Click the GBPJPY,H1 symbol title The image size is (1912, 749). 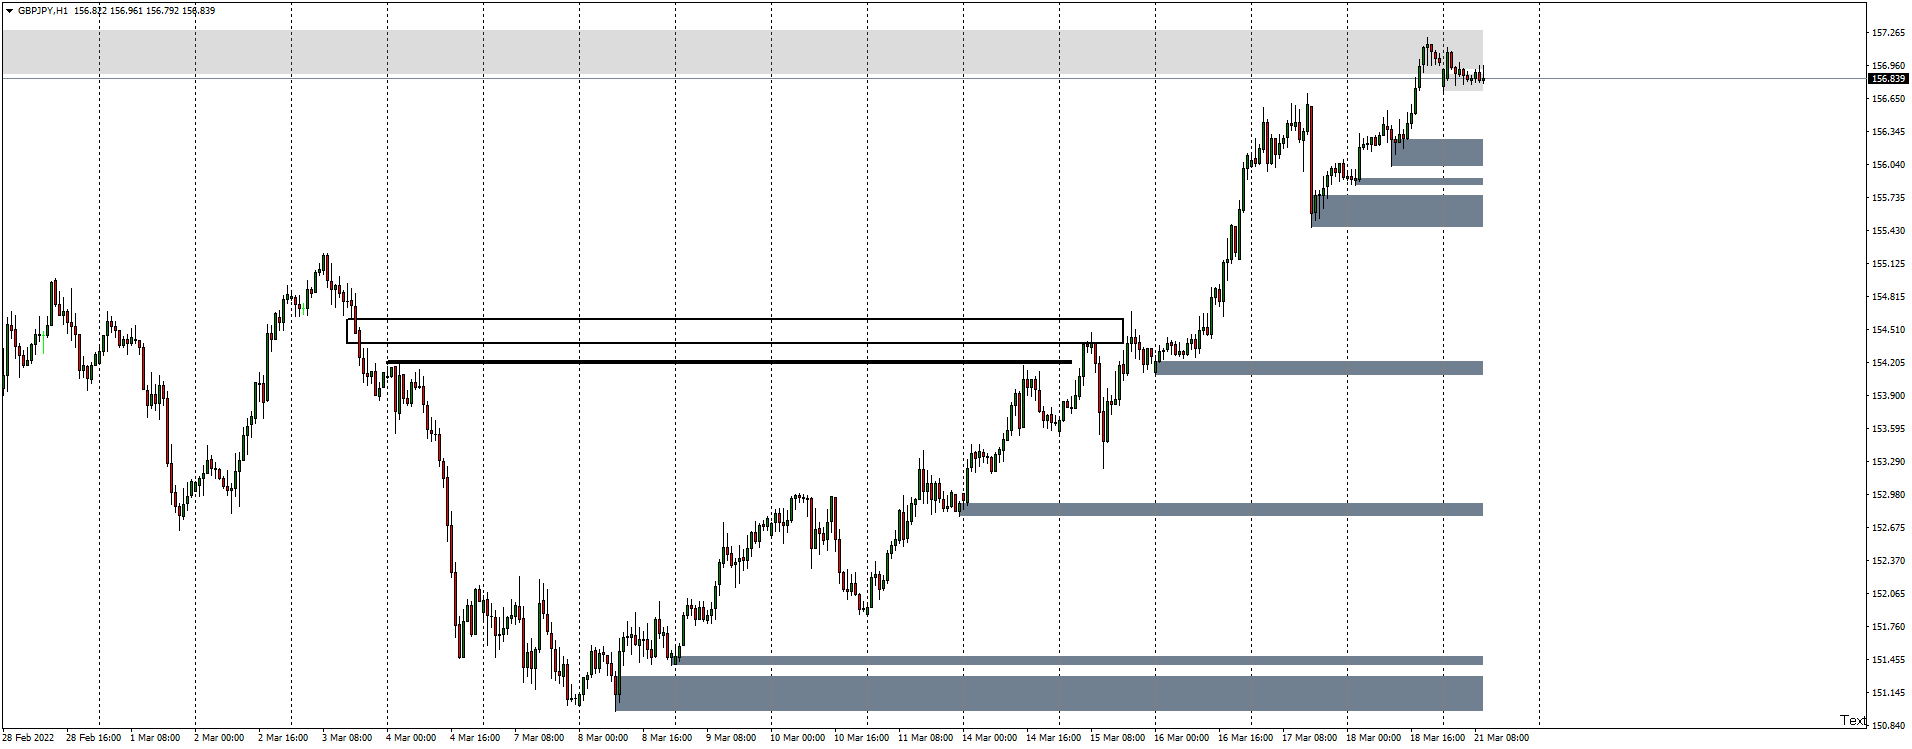pyautogui.click(x=43, y=11)
